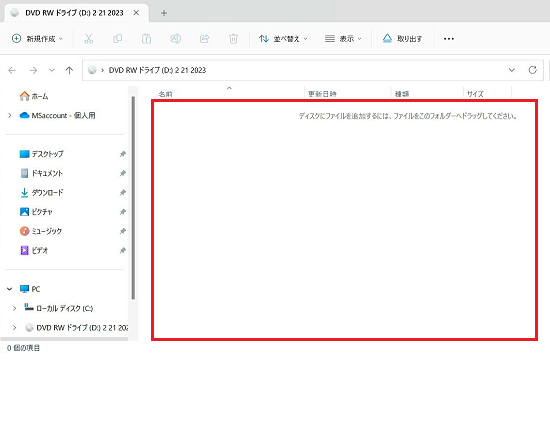
Task: Click pin icon next to デスクトップ
Action: 123,154
